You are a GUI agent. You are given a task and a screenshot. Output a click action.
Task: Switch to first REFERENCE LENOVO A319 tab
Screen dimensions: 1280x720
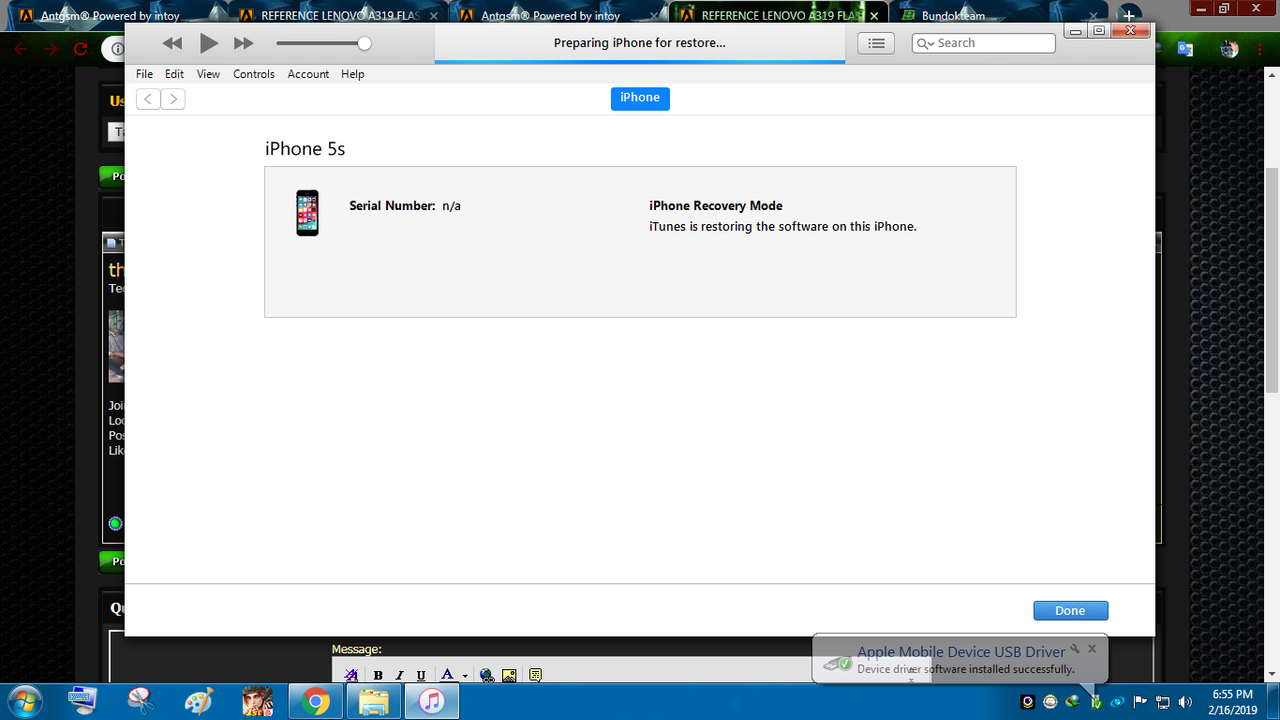pos(338,15)
